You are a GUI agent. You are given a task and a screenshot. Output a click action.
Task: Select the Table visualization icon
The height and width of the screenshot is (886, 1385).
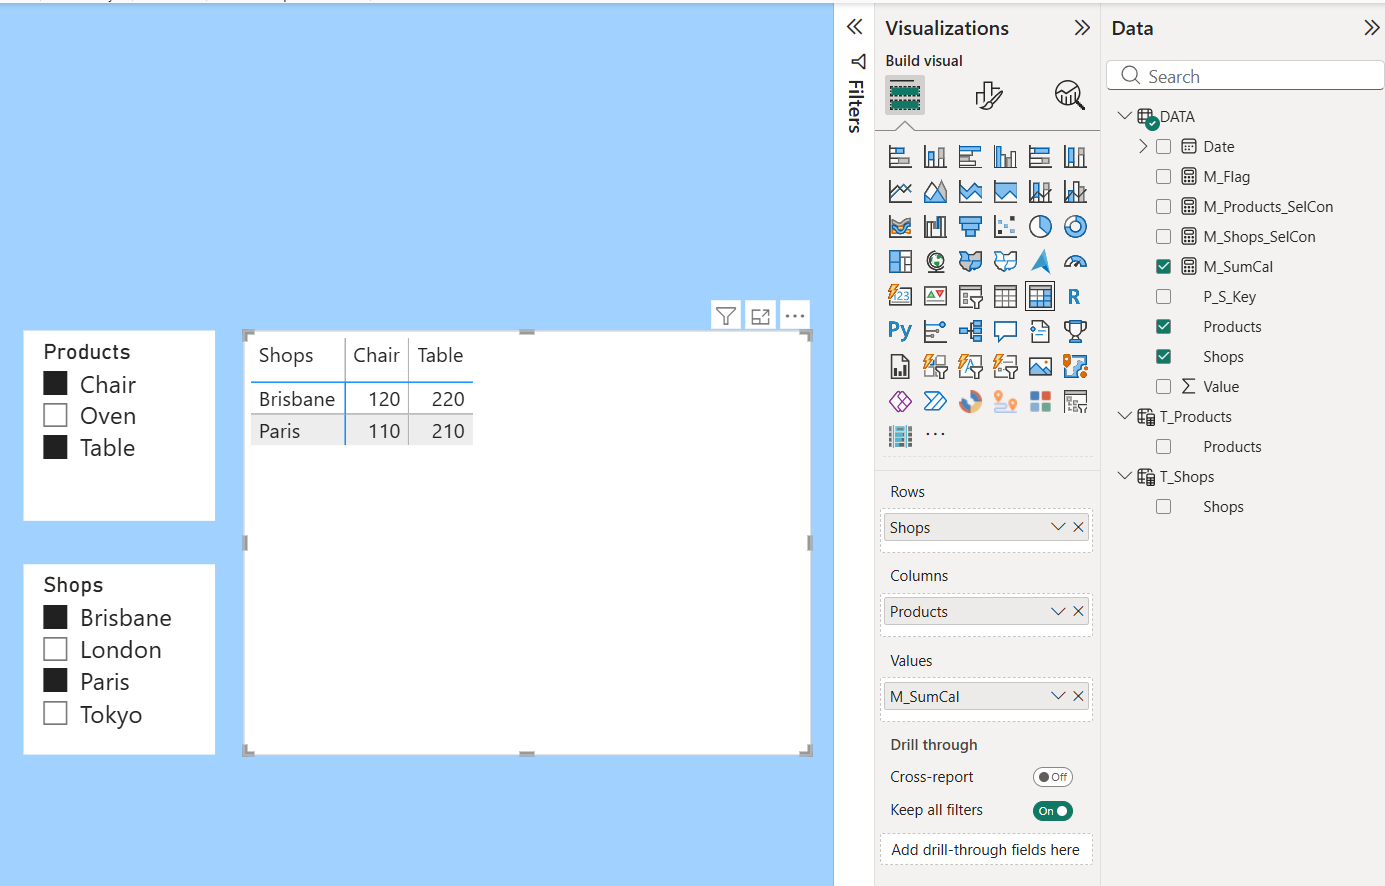(1005, 296)
